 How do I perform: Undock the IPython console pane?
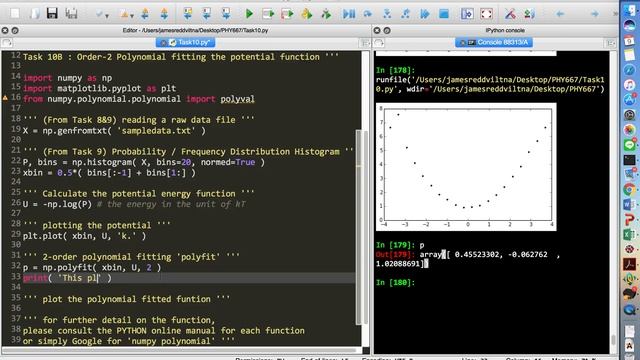pos(387,30)
